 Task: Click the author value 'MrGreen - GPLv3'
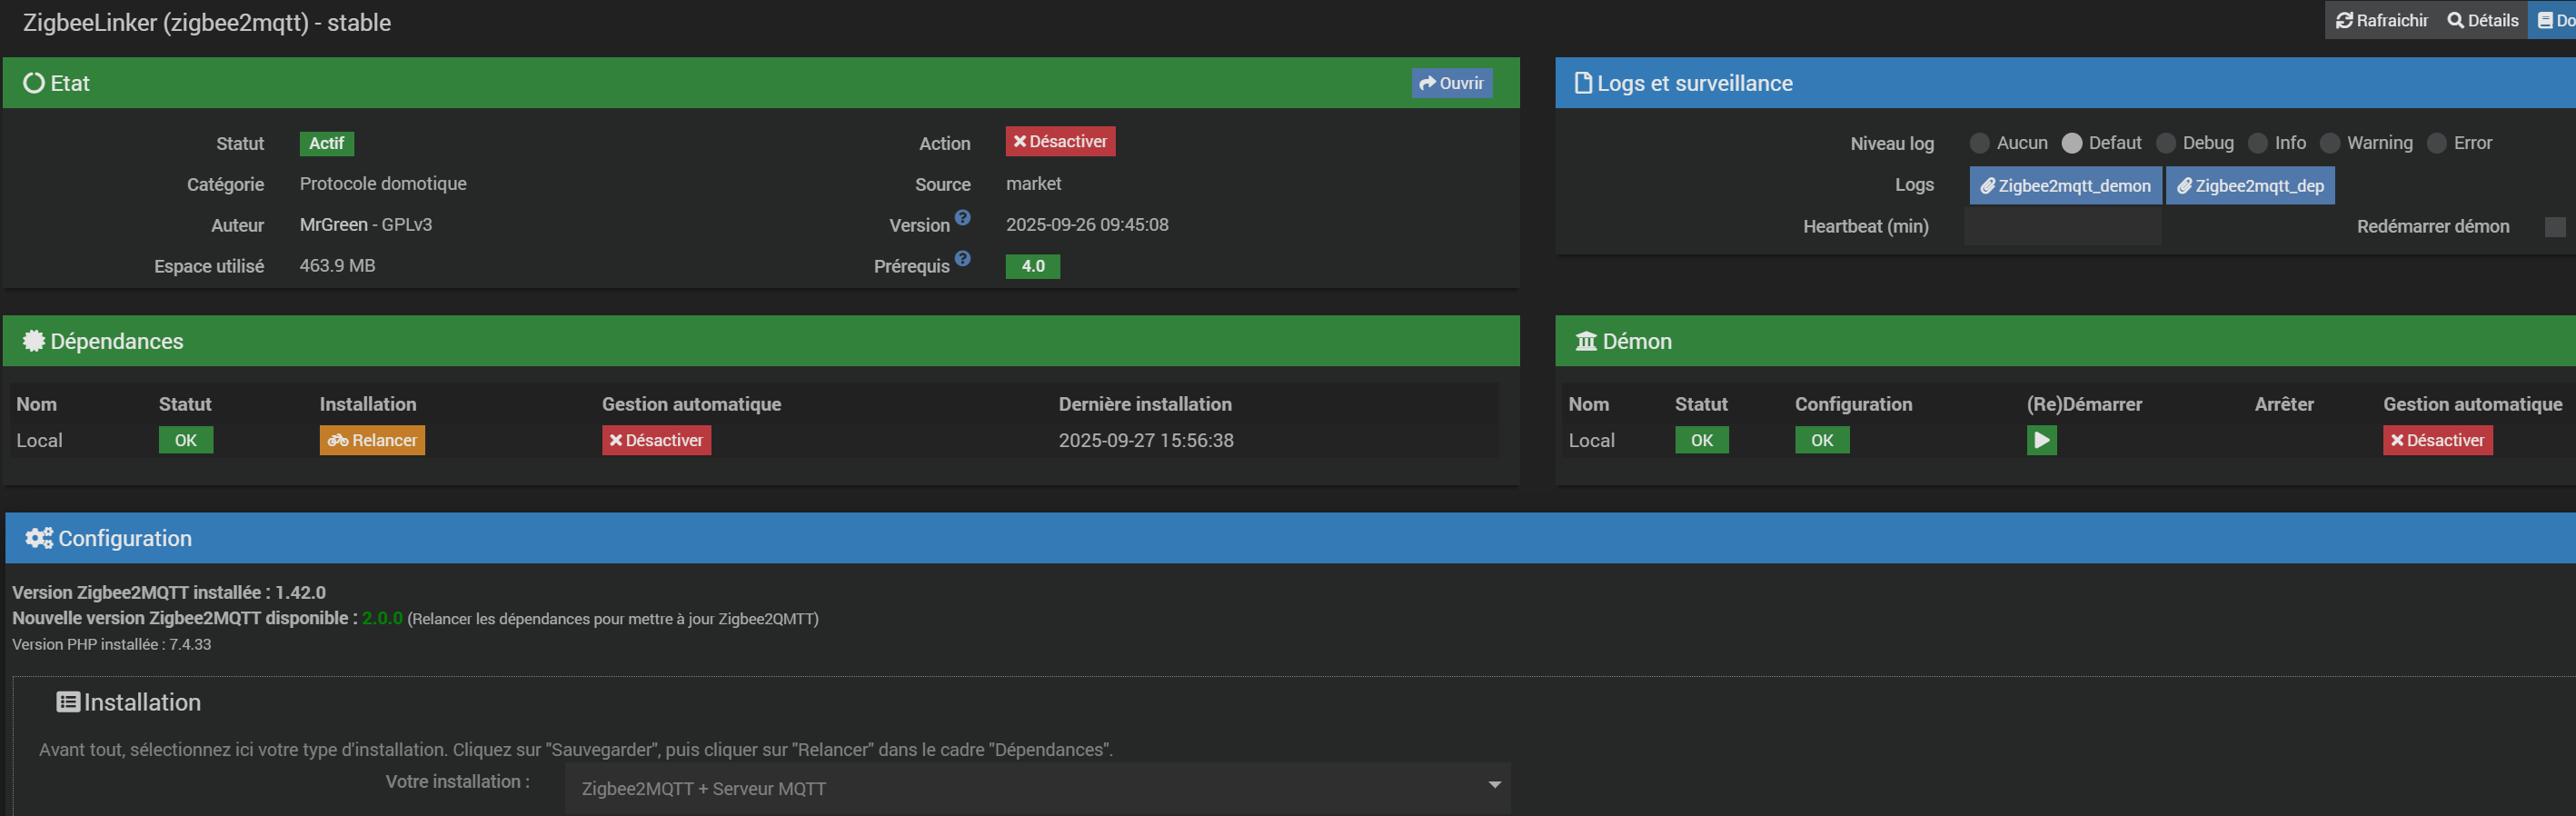tap(366, 225)
